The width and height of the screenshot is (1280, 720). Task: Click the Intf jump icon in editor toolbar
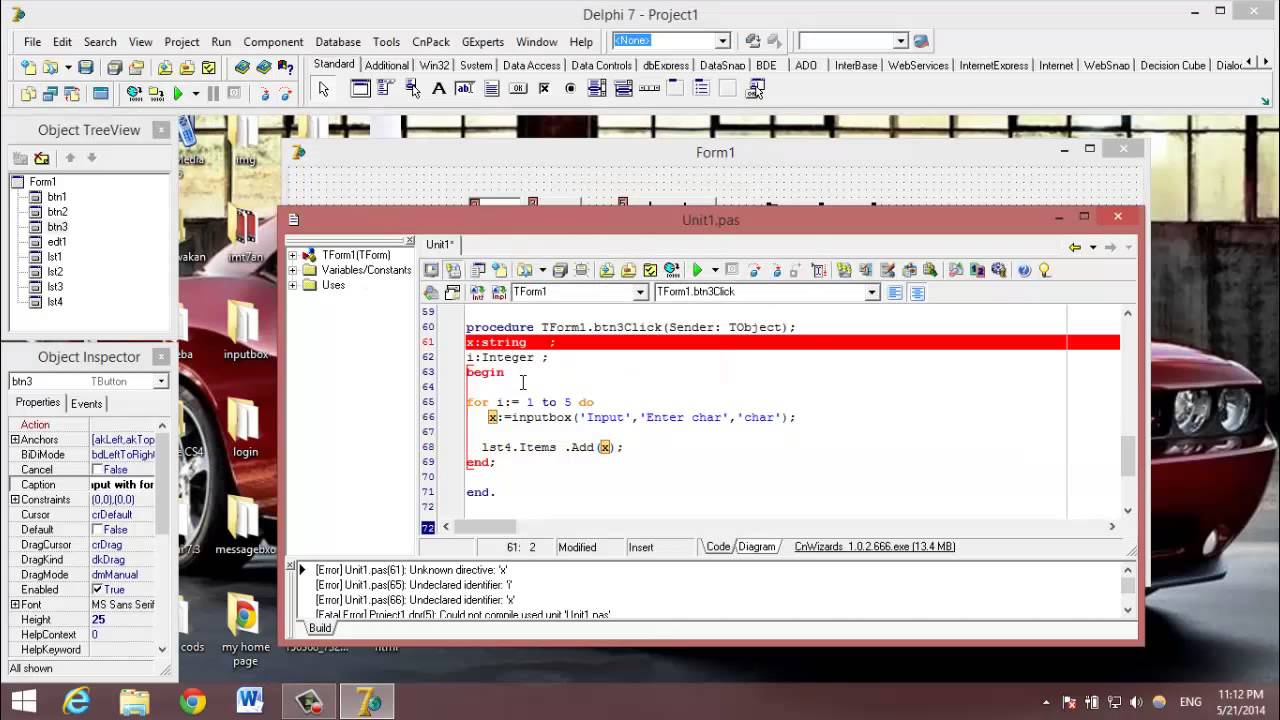477,292
